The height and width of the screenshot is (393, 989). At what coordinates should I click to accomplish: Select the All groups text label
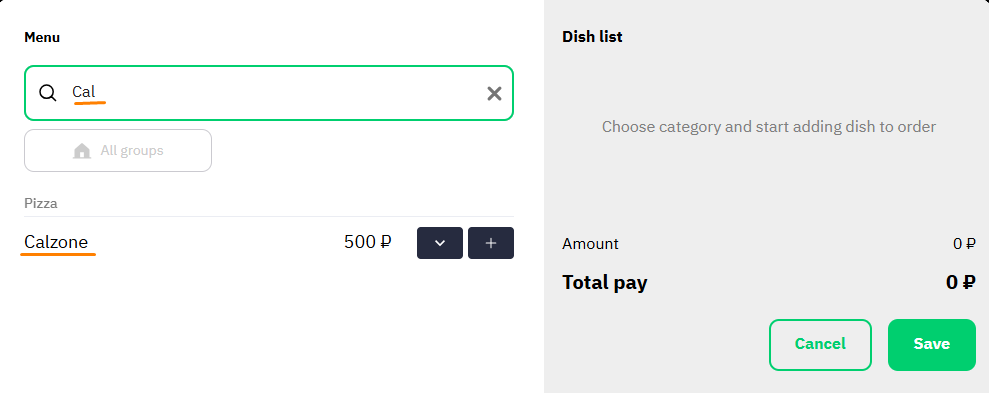click(132, 151)
